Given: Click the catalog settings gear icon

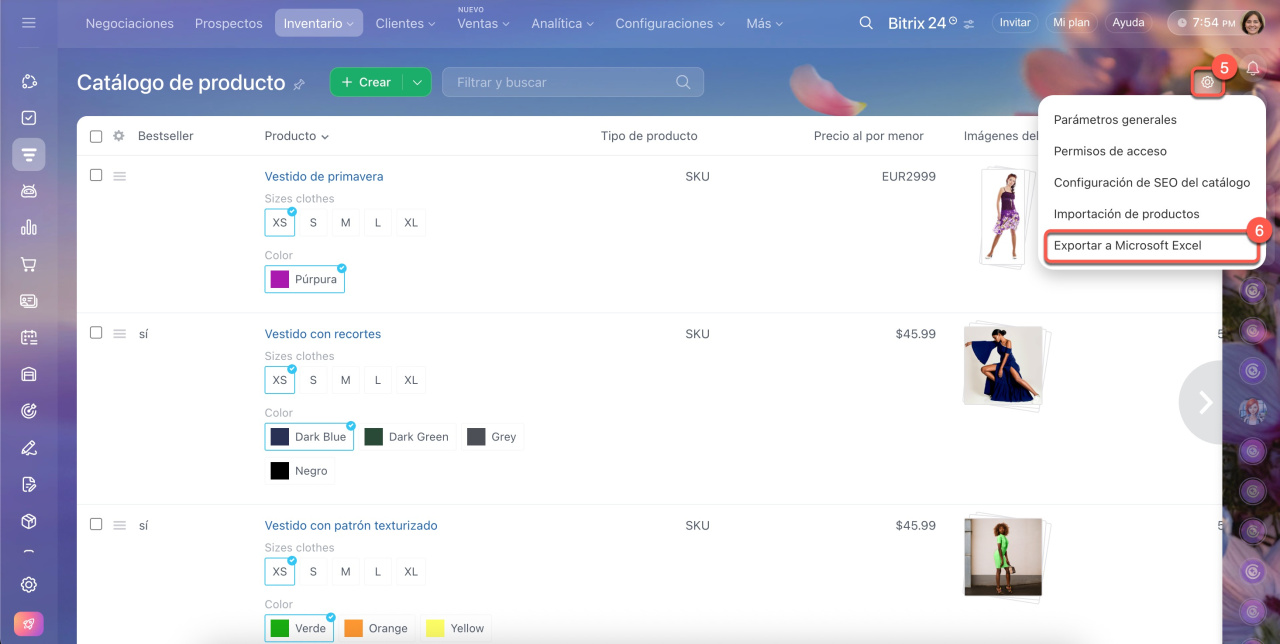Looking at the screenshot, I should [x=1207, y=83].
